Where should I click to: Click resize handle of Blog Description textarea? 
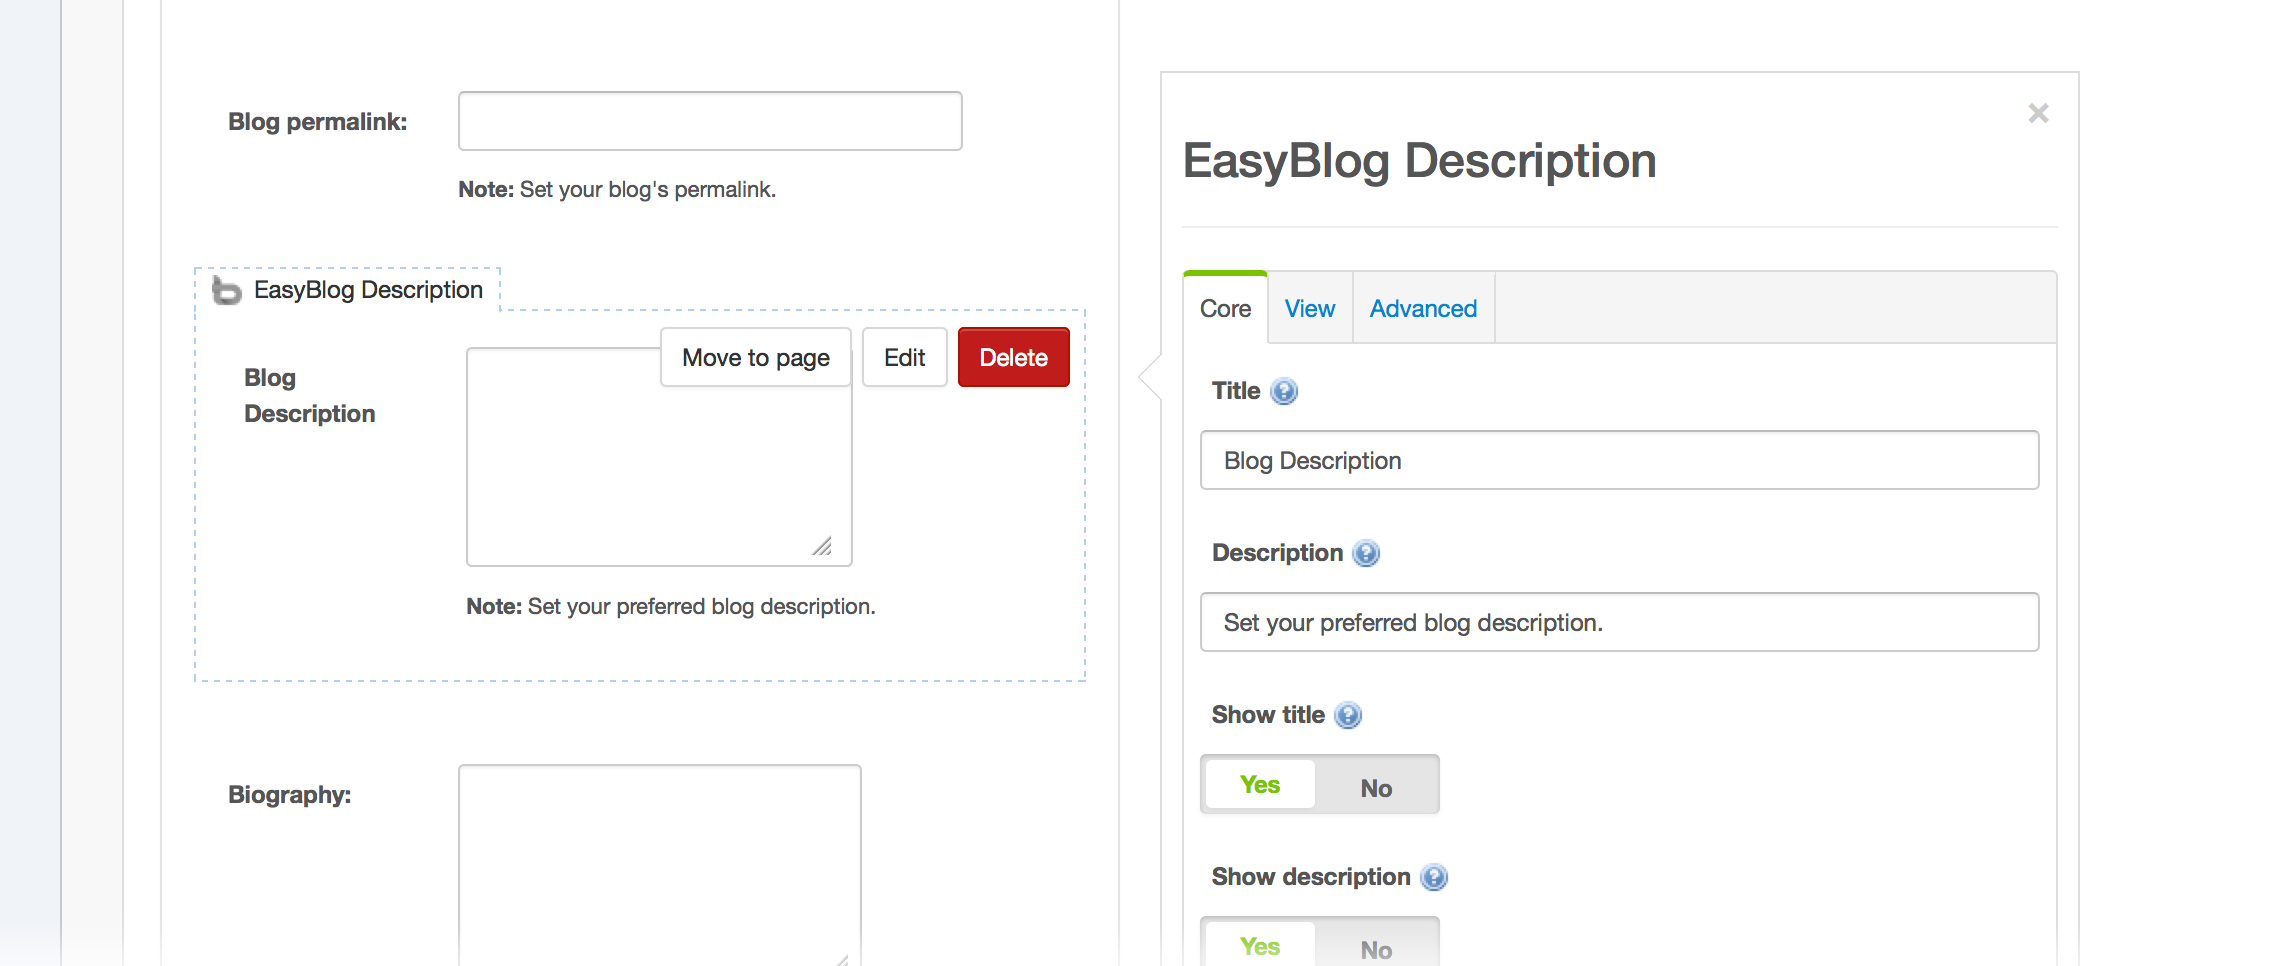(x=822, y=546)
